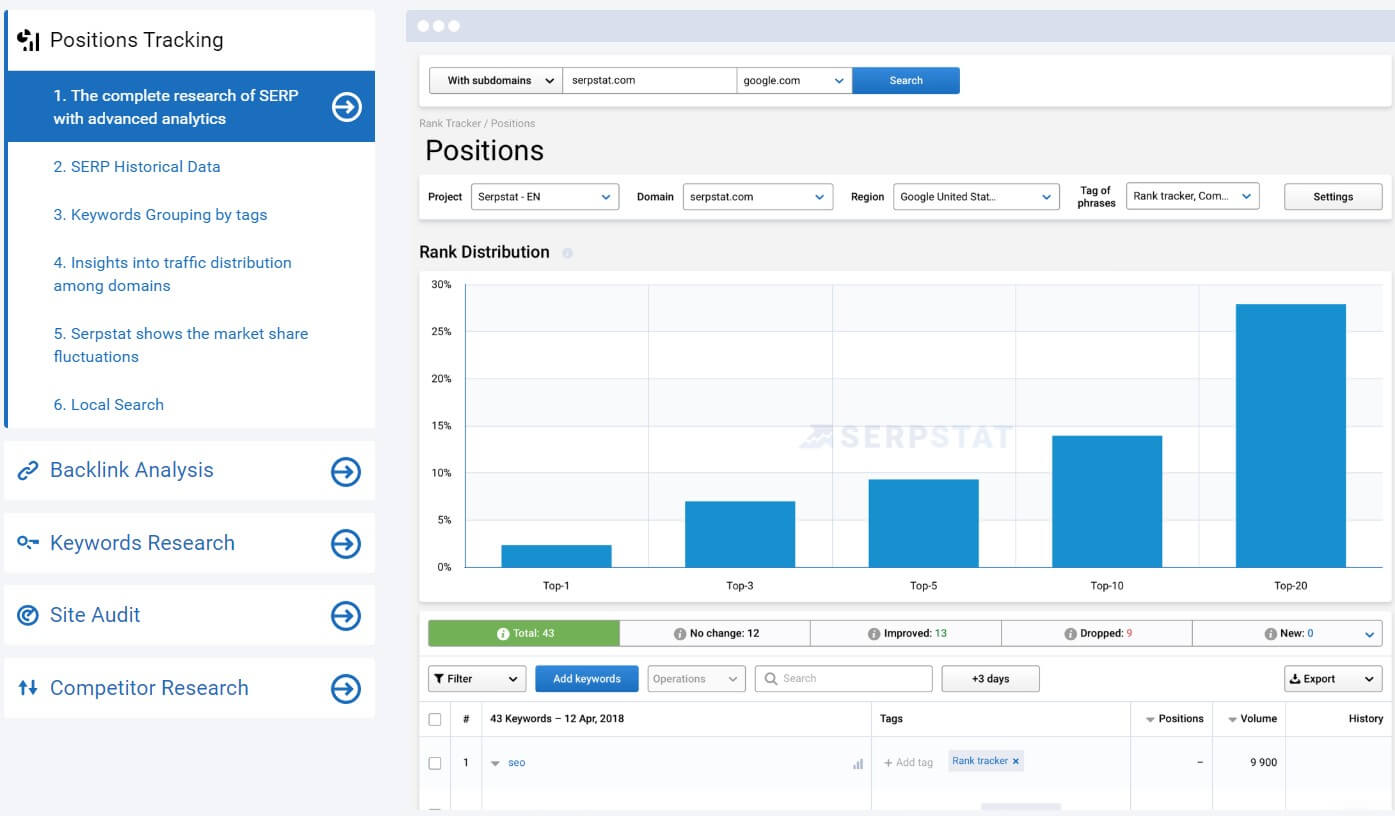Click the bar chart icon in seo row
1395x816 pixels.
[857, 763]
